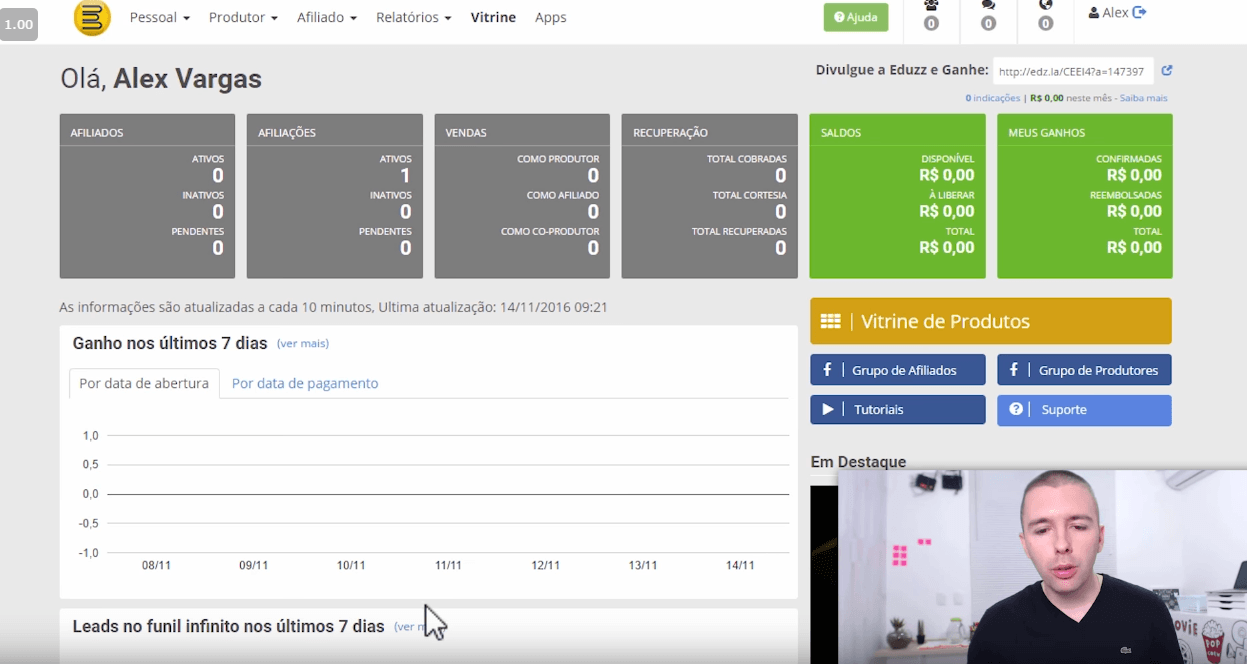The width and height of the screenshot is (1247, 664).
Task: Select the Por data de abertura tab
Action: pos(144,383)
